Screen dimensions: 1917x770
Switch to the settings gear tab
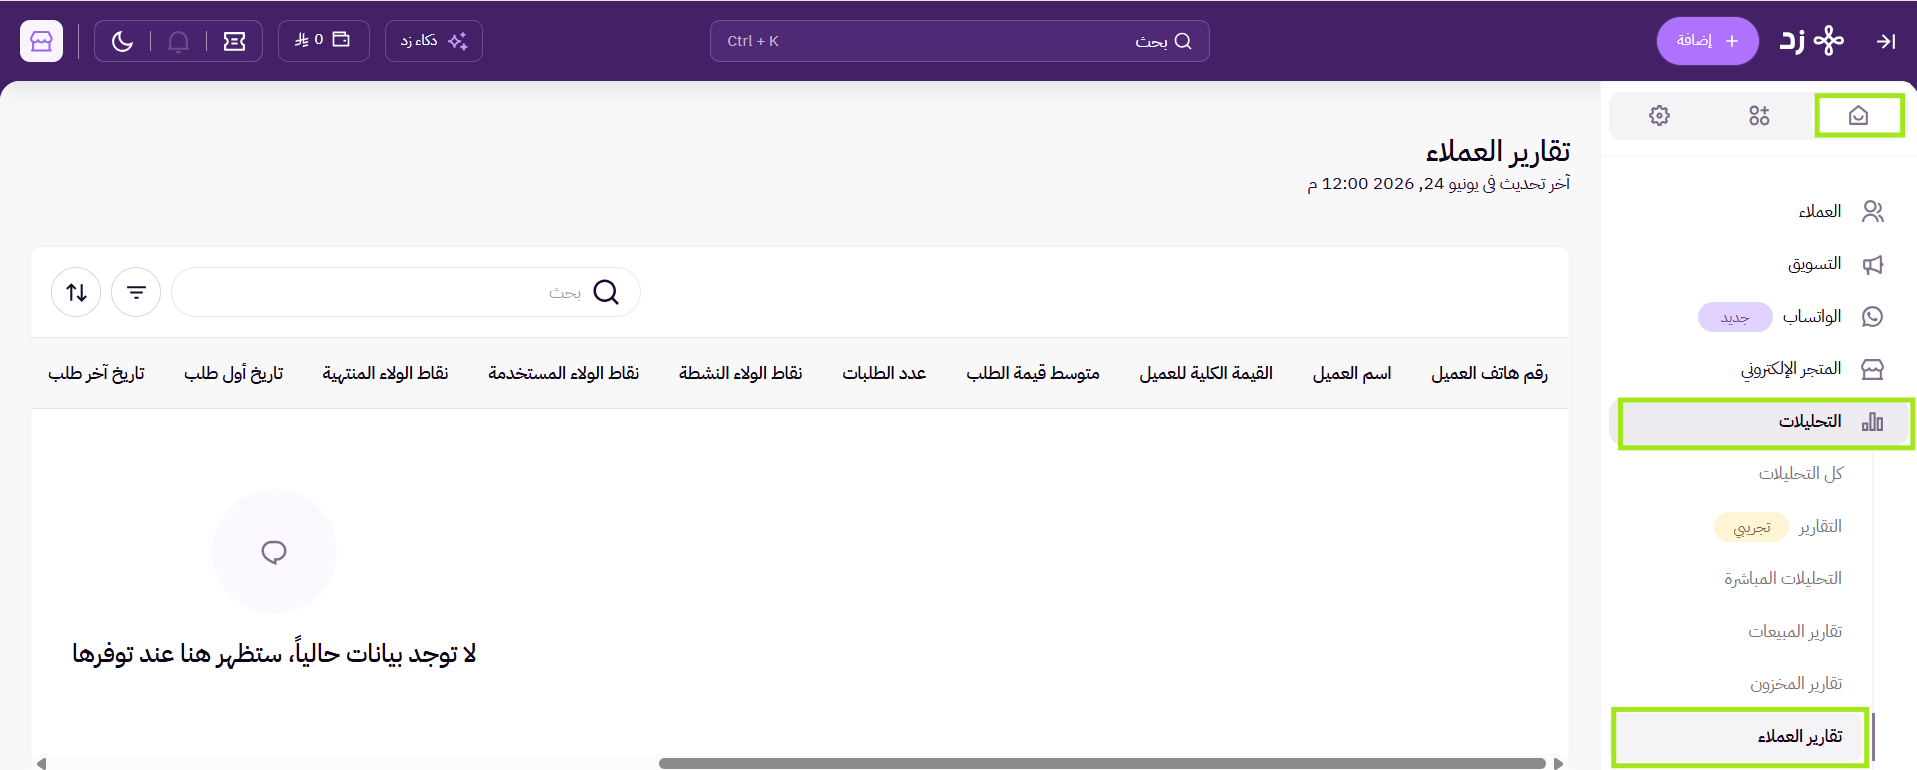pos(1659,116)
